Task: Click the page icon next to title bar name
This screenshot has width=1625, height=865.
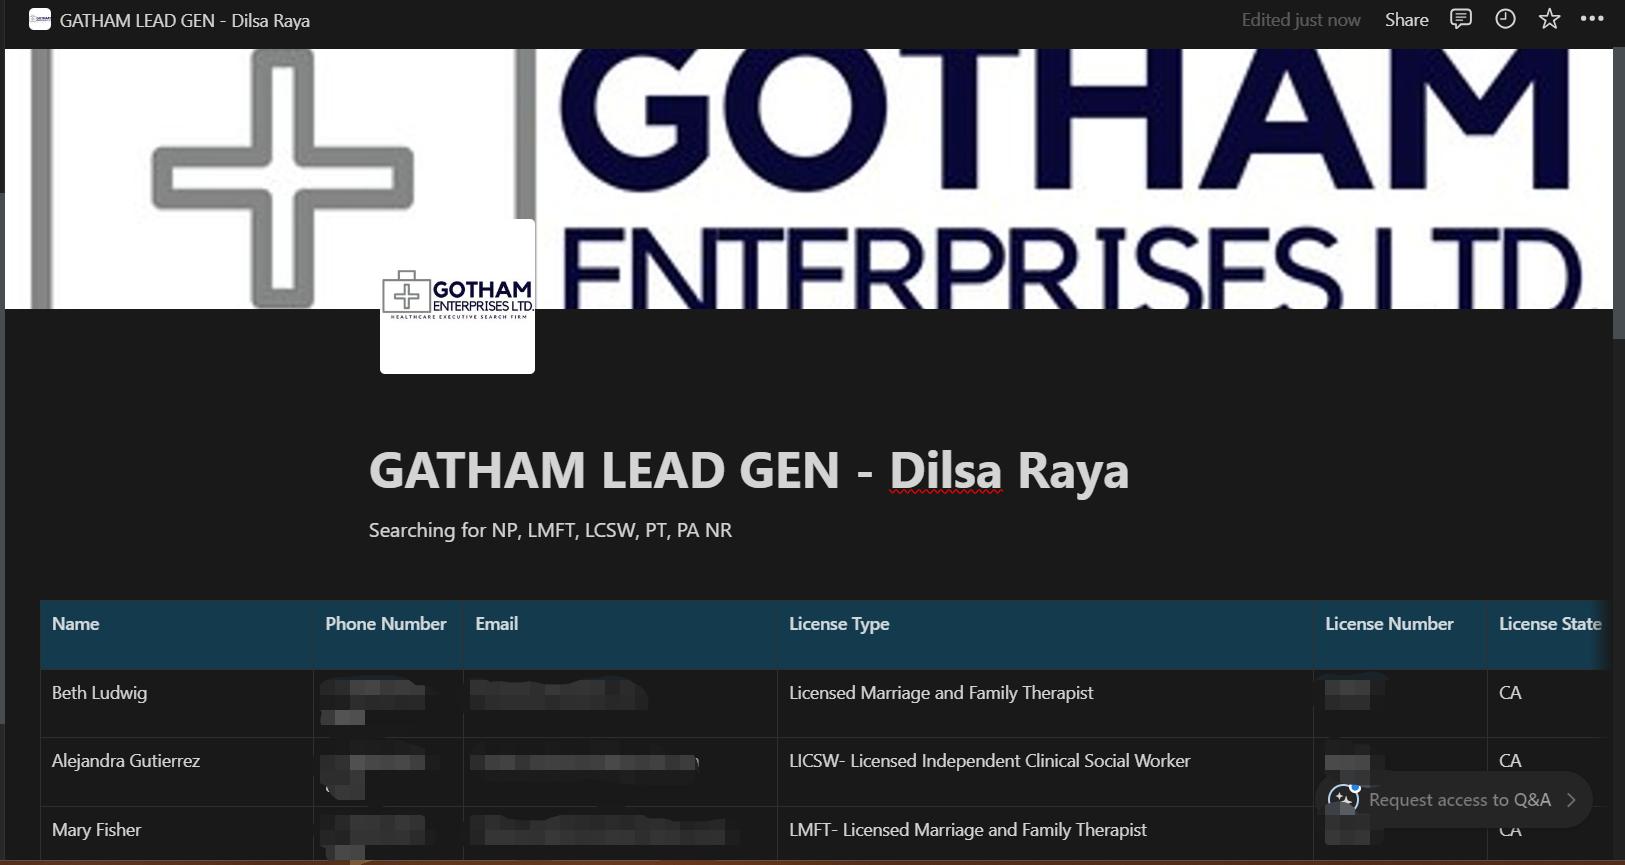Action: click(x=40, y=20)
